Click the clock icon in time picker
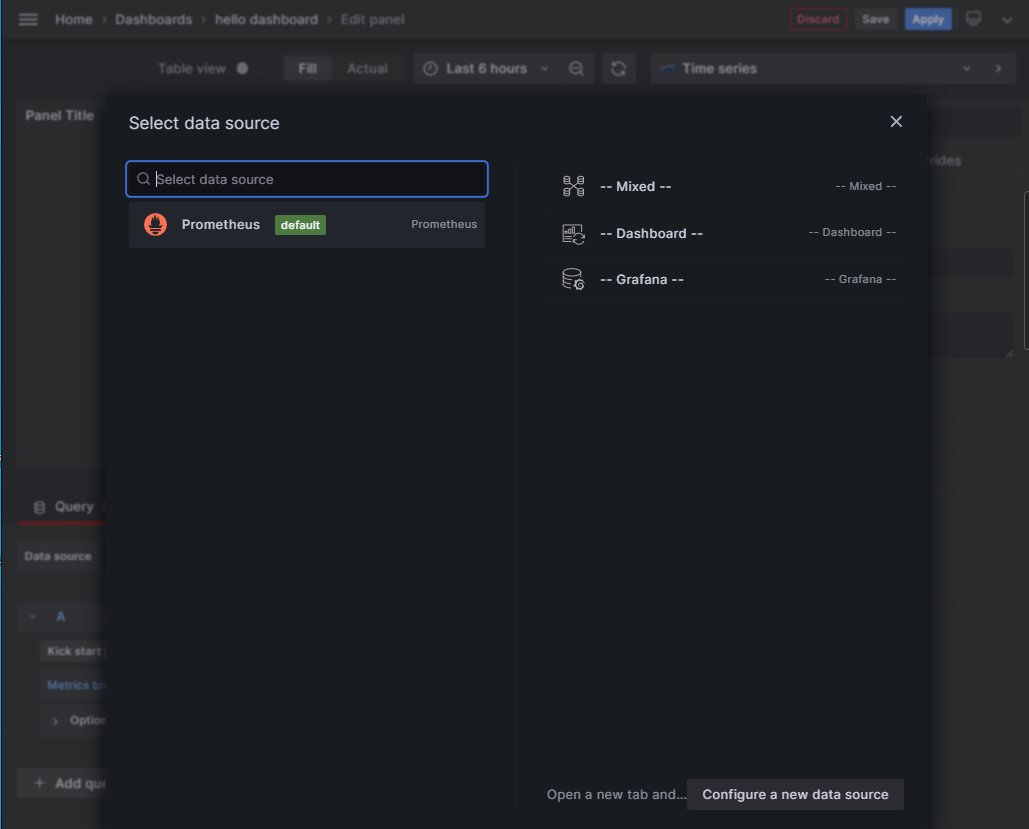The height and width of the screenshot is (829, 1029). tap(430, 68)
